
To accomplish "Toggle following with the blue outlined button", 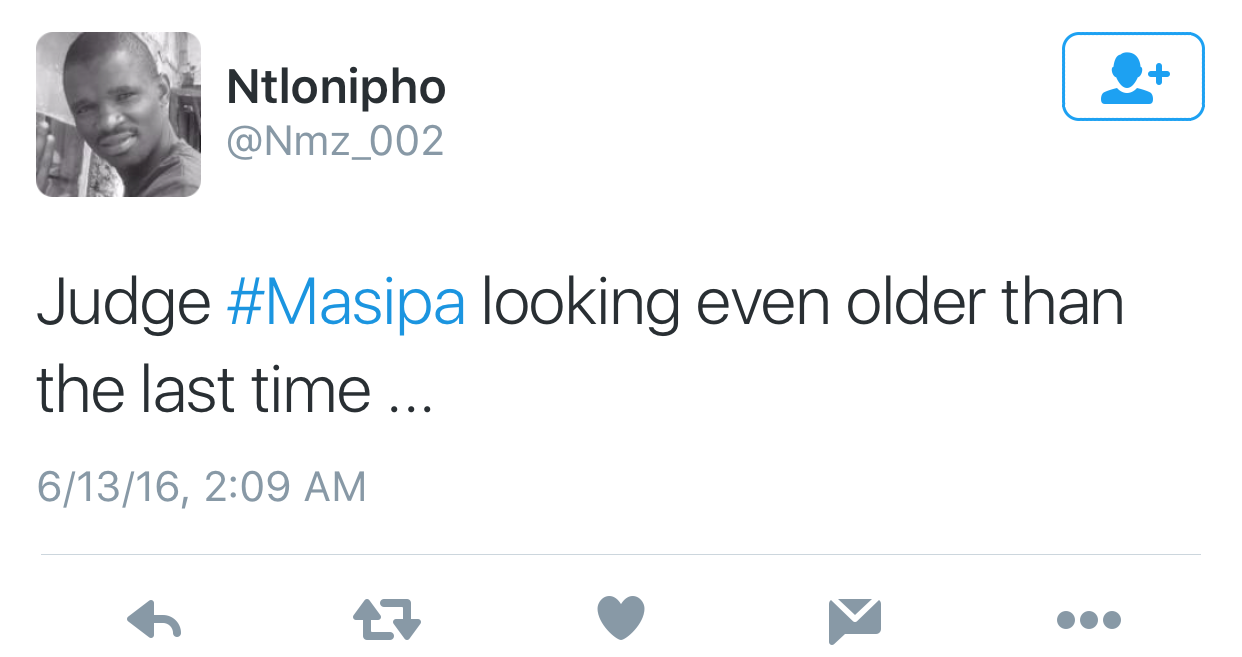I will 1133,77.
